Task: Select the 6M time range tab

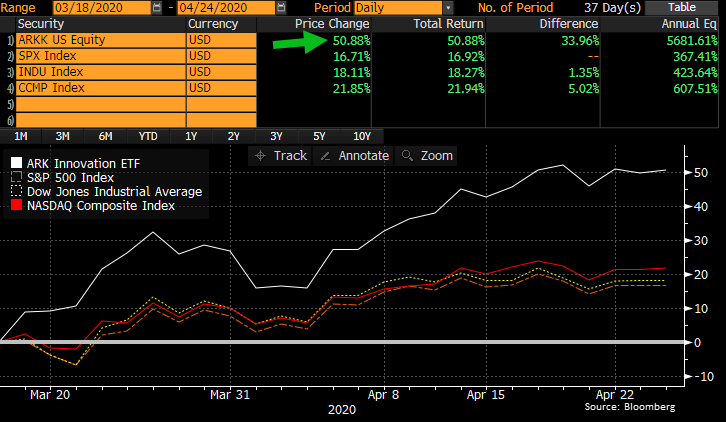Action: [x=105, y=136]
